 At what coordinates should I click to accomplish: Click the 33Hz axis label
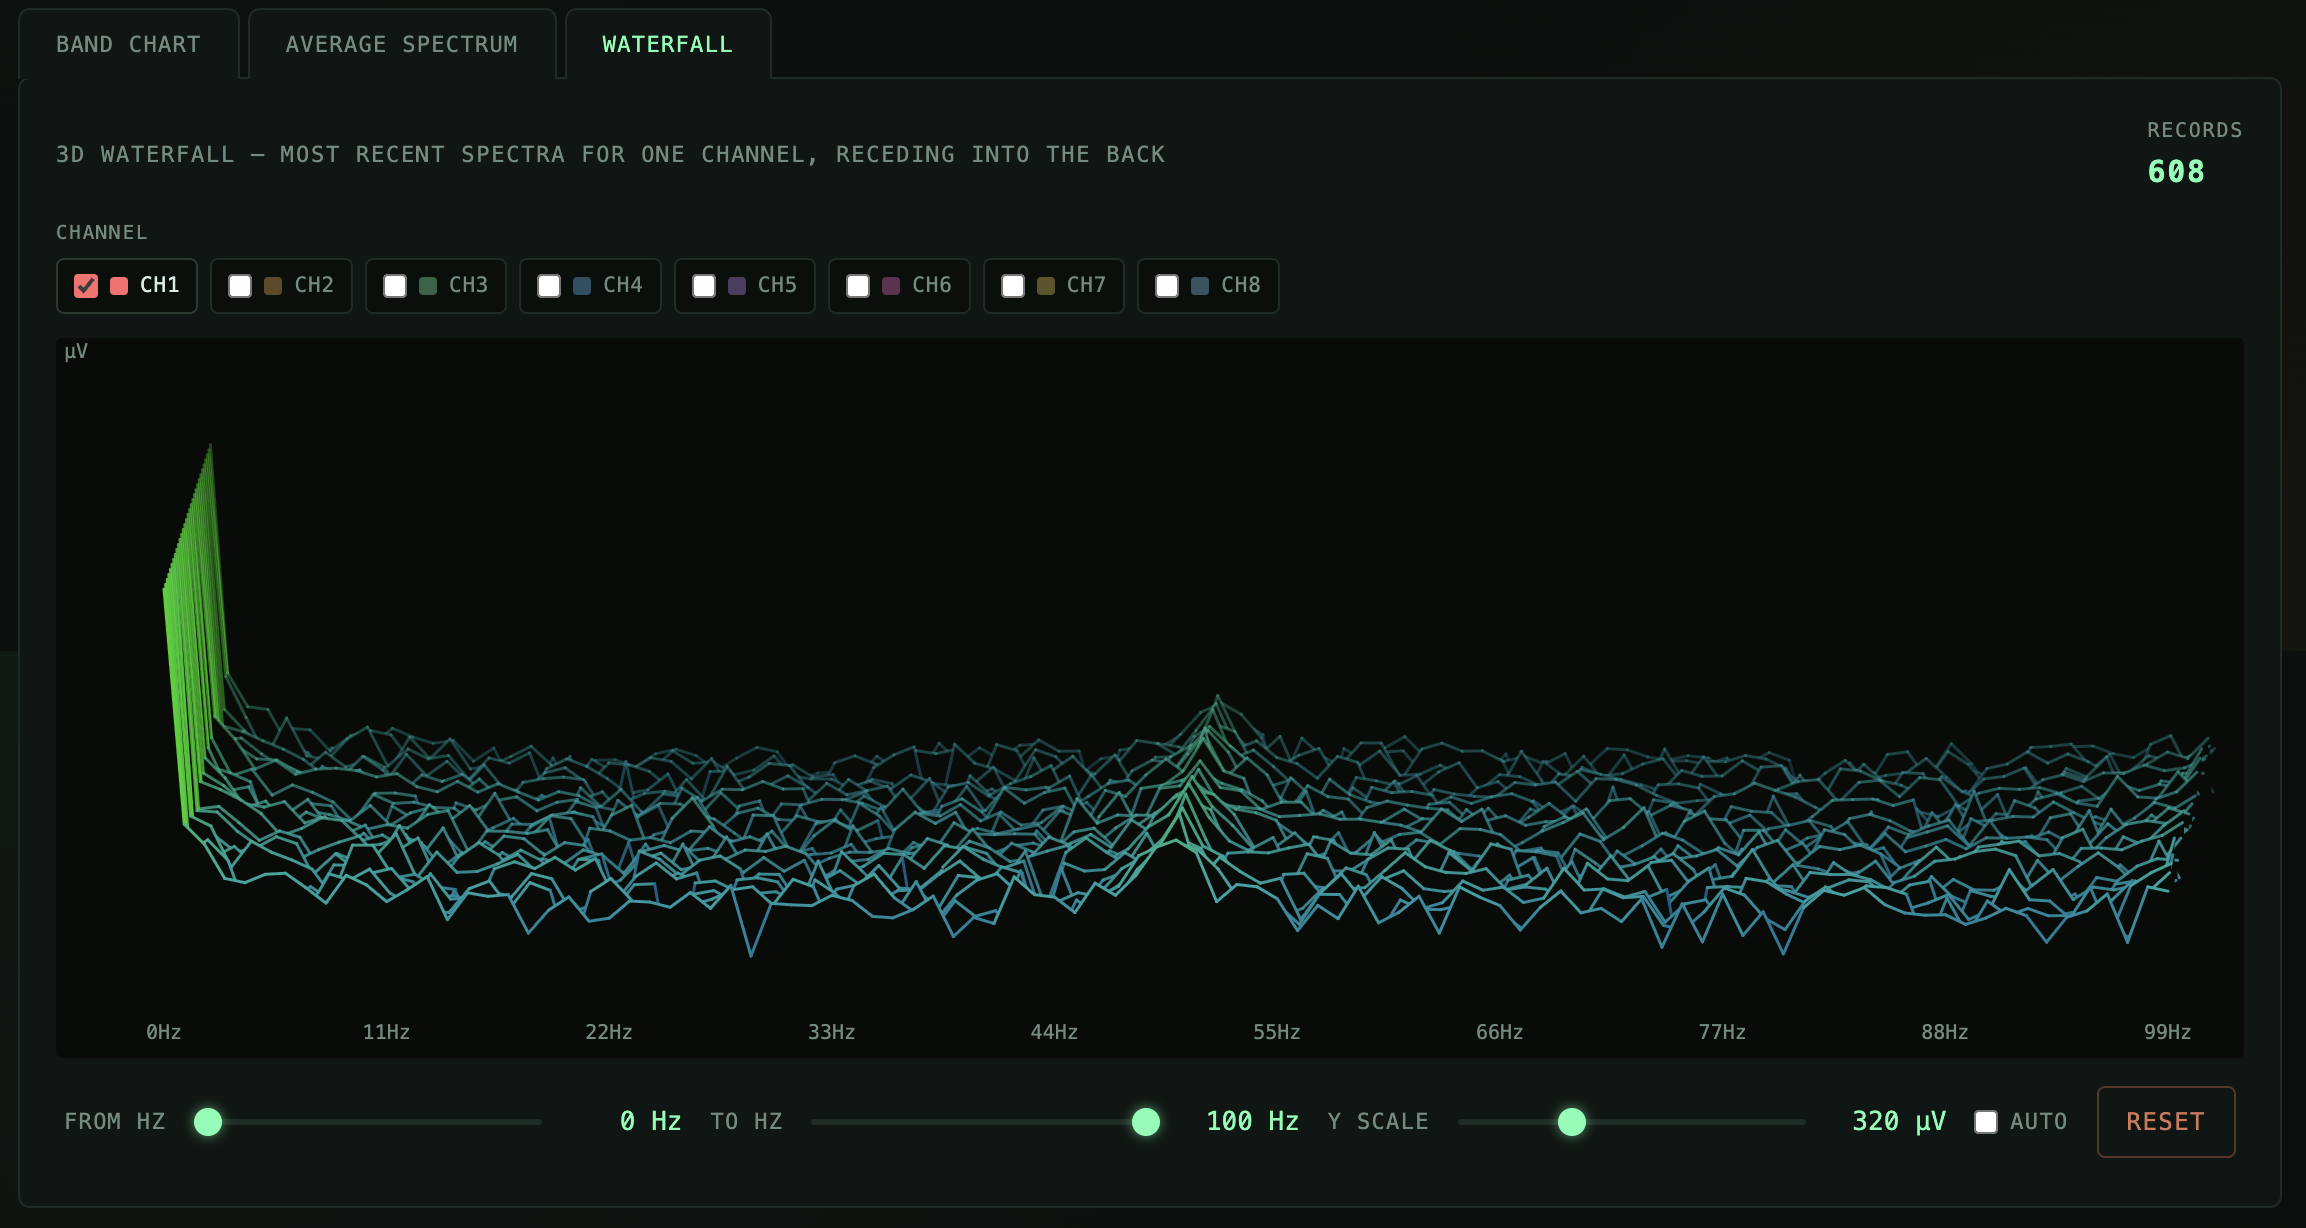pyautogui.click(x=832, y=1032)
